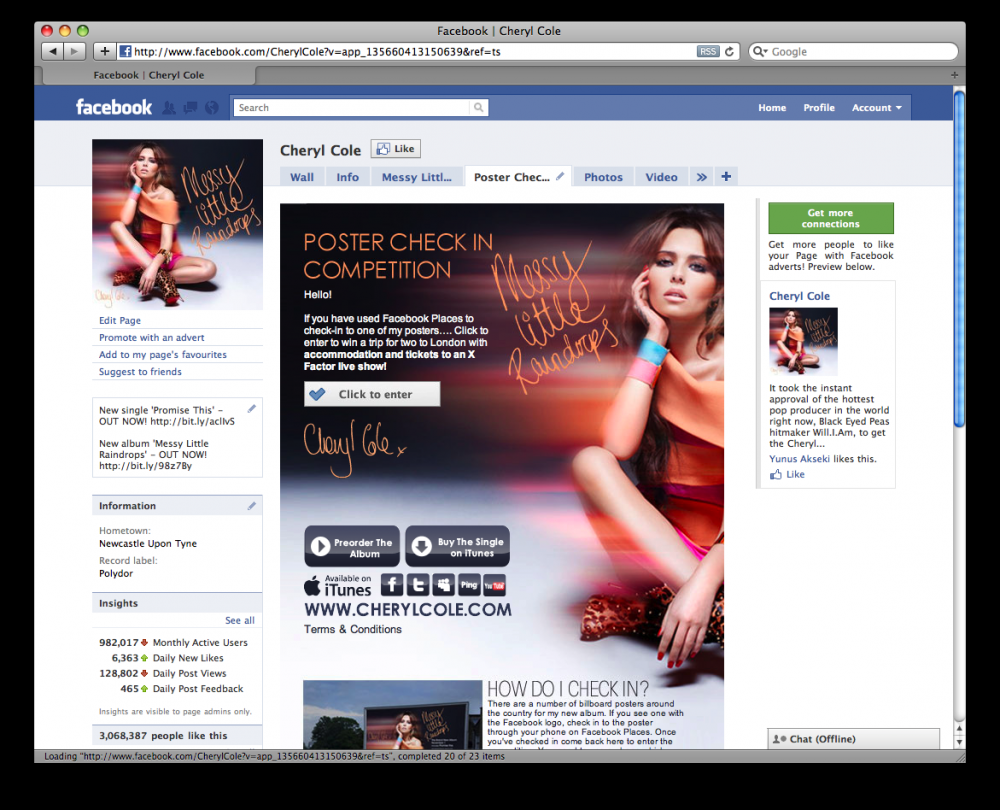This screenshot has width=1000, height=810.
Task: Click the green Get more connections button
Action: point(830,218)
